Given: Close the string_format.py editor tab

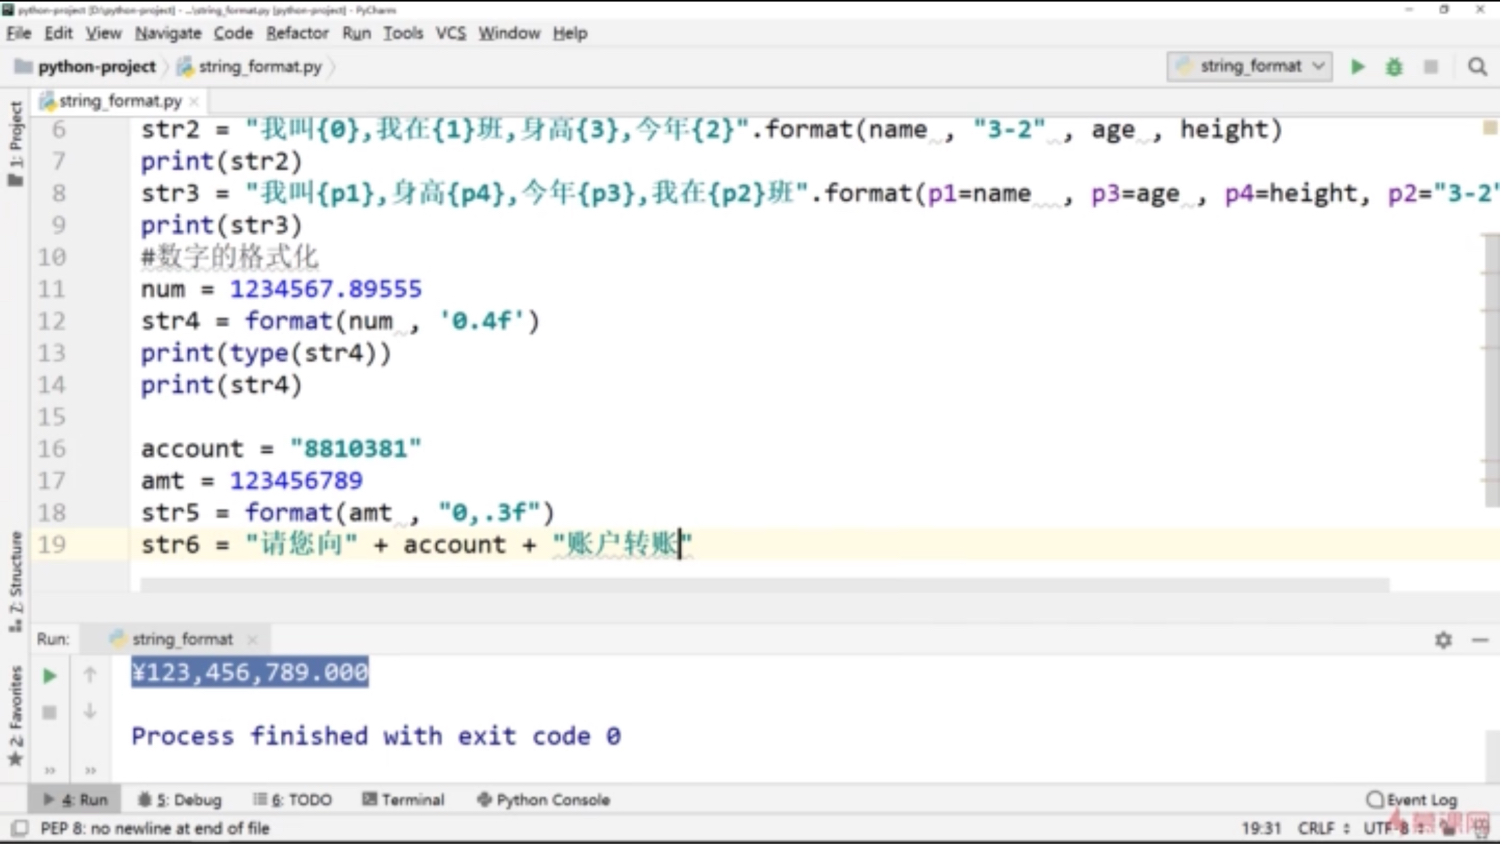Looking at the screenshot, I should pyautogui.click(x=194, y=101).
